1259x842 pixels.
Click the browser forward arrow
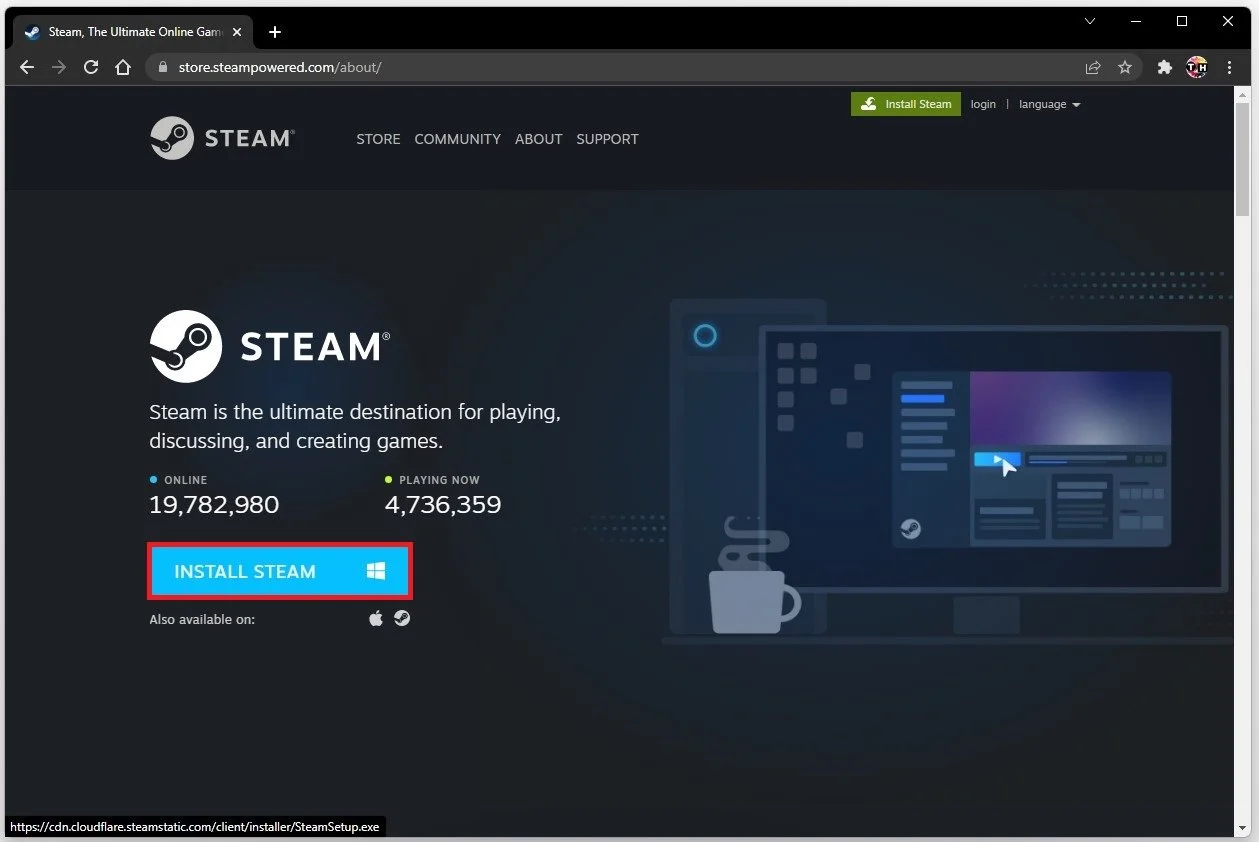pyautogui.click(x=59, y=67)
